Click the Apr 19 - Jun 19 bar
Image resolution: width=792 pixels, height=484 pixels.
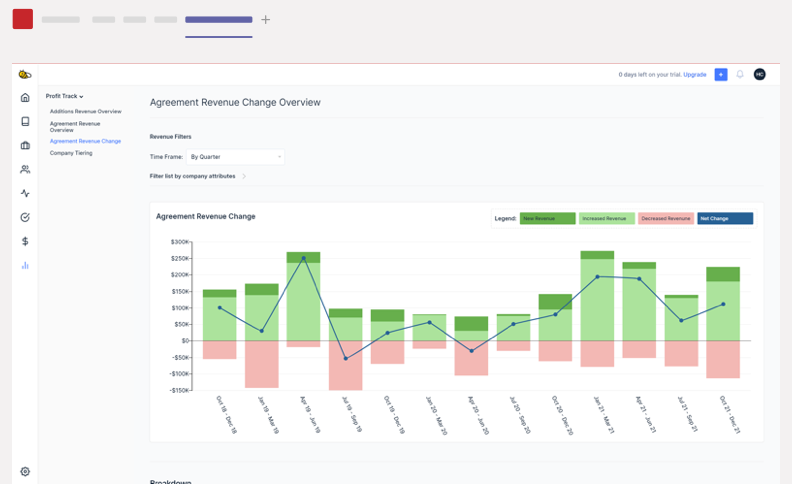pos(303,302)
